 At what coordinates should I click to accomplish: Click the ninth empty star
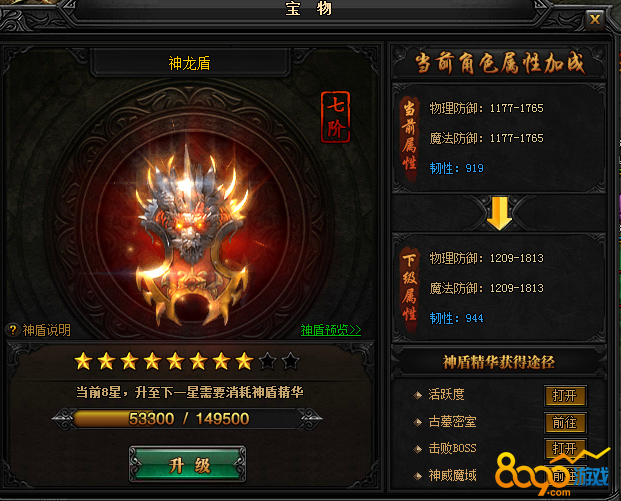tap(267, 361)
